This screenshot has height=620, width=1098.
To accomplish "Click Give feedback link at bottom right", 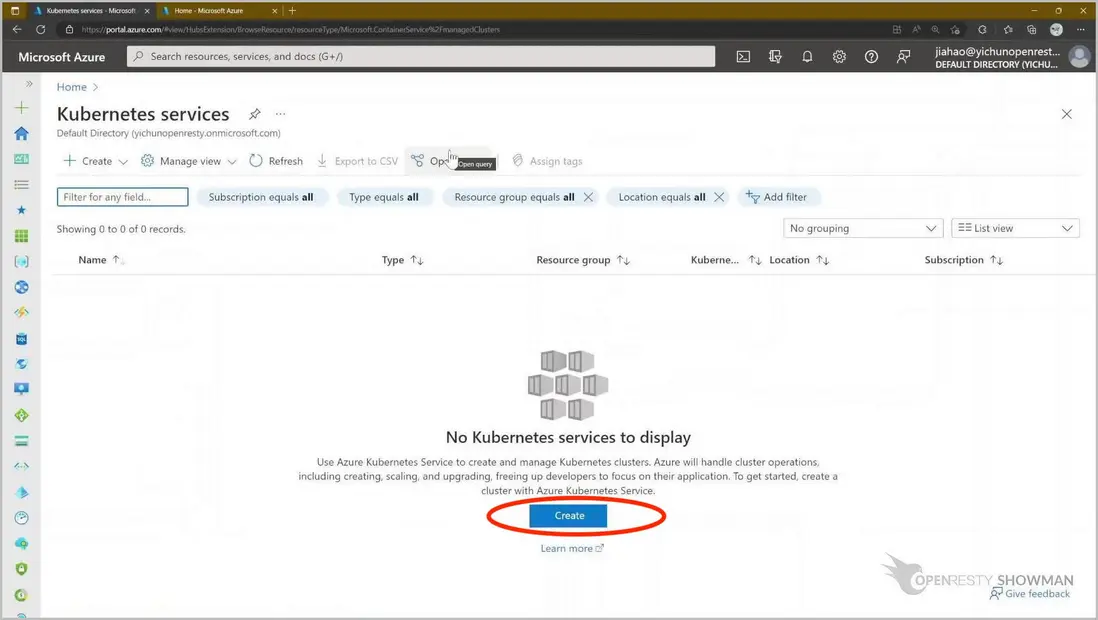I will tap(1030, 594).
